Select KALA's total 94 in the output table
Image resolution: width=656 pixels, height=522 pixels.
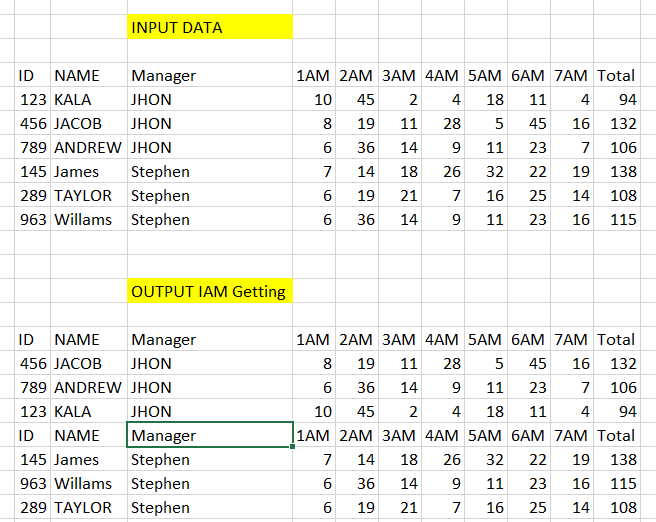coord(617,411)
